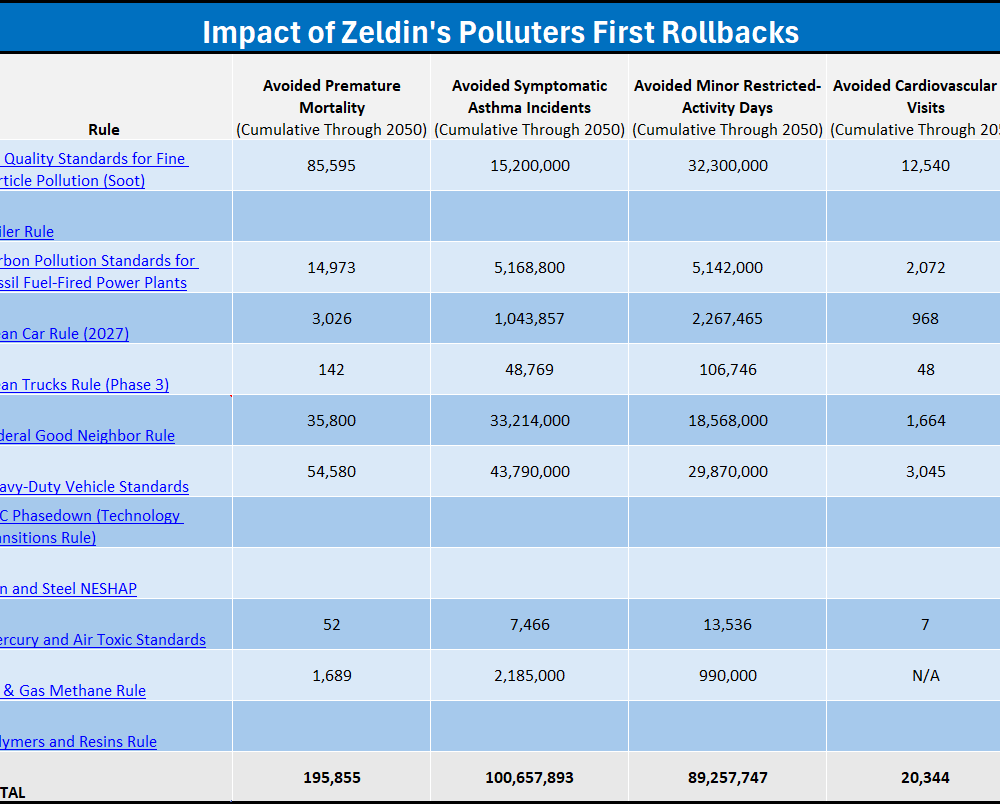
Task: Select the cell showing 1,664
Action: tap(914, 420)
